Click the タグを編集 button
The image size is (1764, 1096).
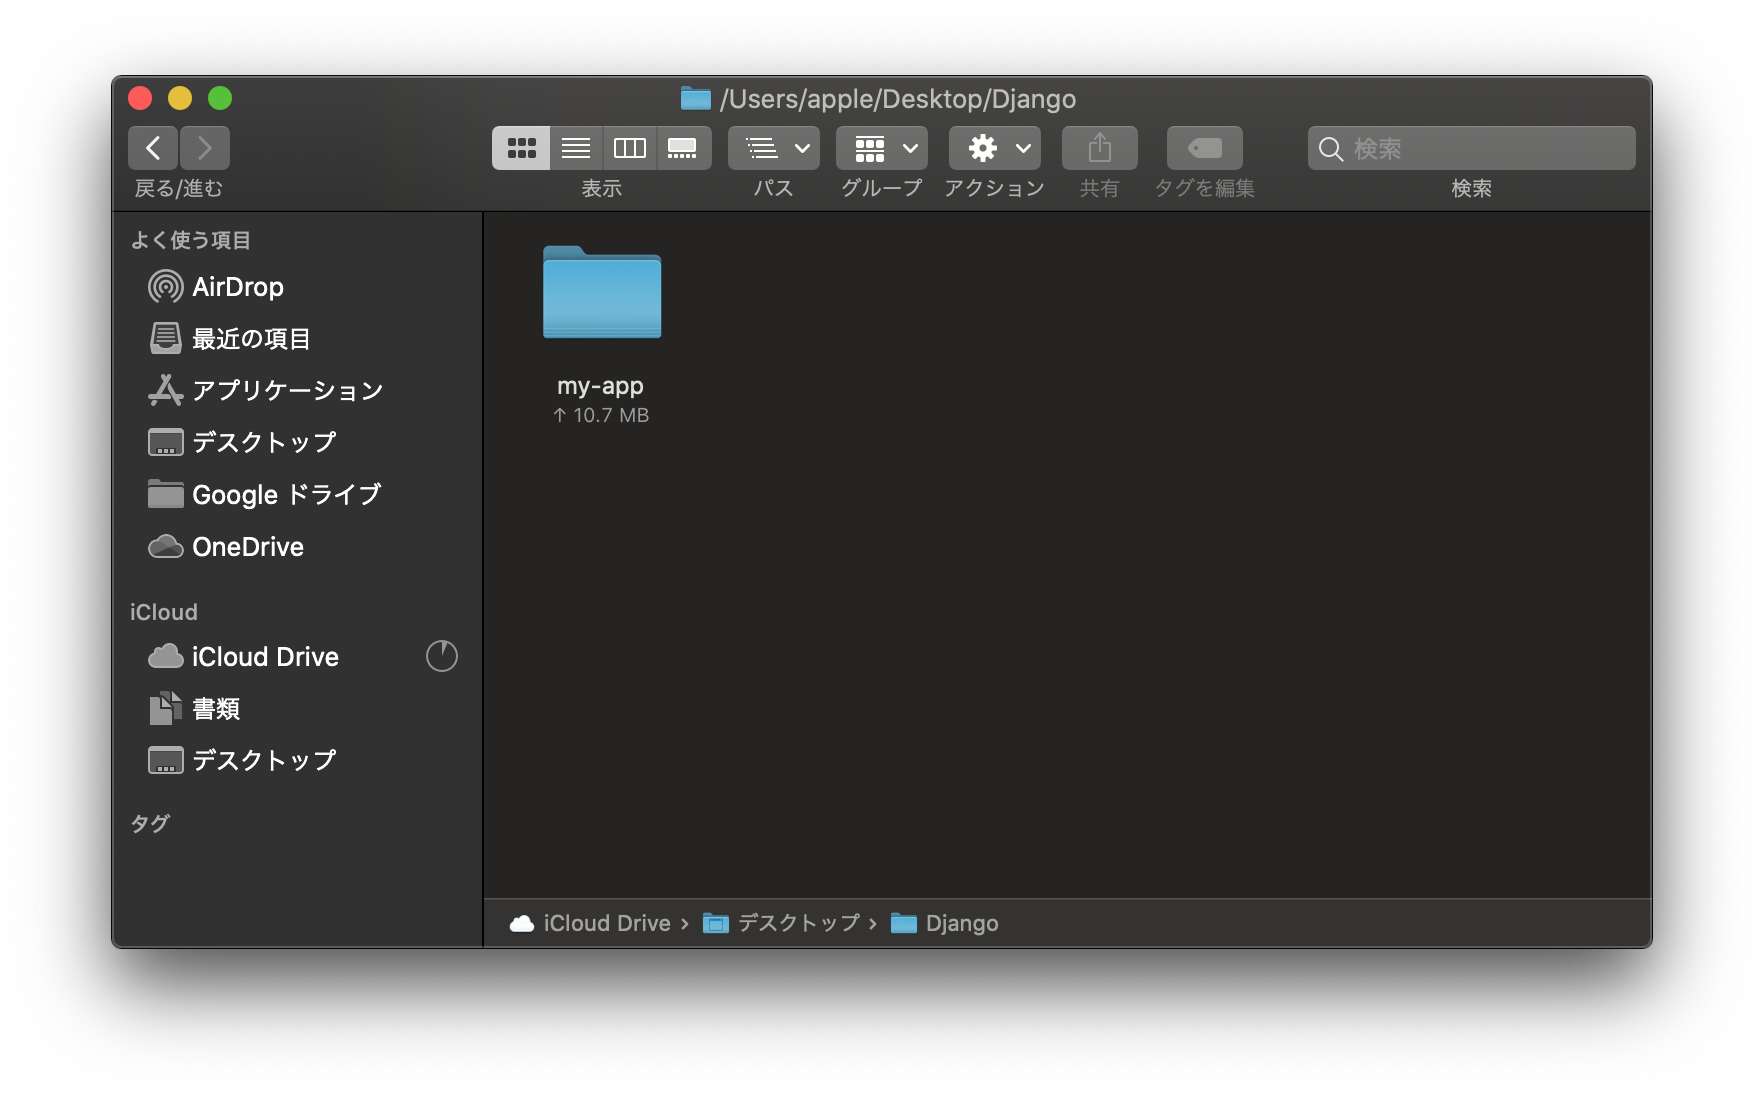tap(1203, 147)
